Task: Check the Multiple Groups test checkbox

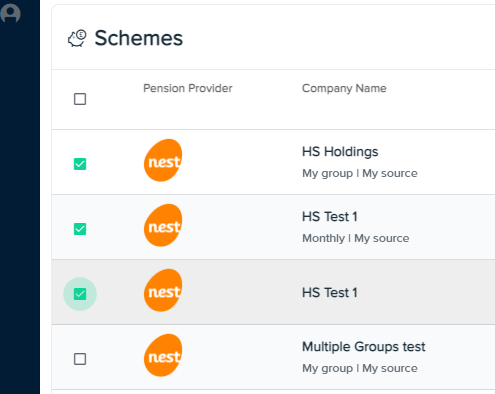Action: coord(80,359)
